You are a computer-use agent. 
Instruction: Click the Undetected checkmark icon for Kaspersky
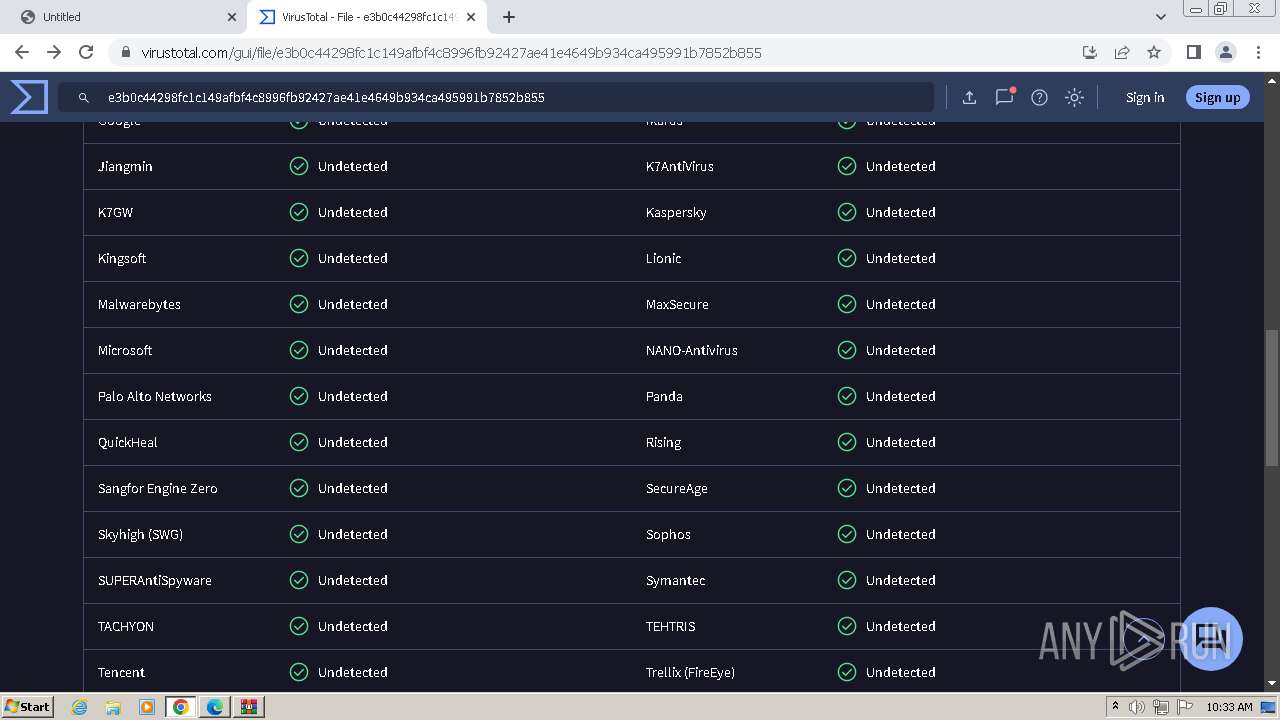[847, 212]
